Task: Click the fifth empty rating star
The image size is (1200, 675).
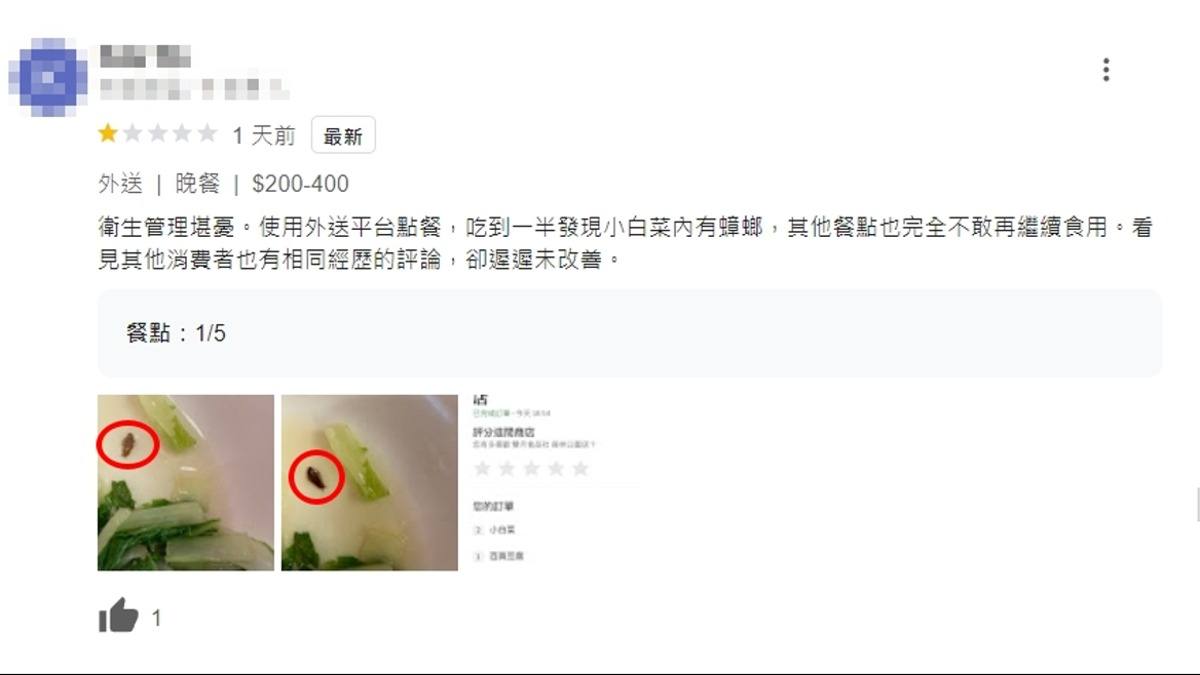Action: coord(207,134)
